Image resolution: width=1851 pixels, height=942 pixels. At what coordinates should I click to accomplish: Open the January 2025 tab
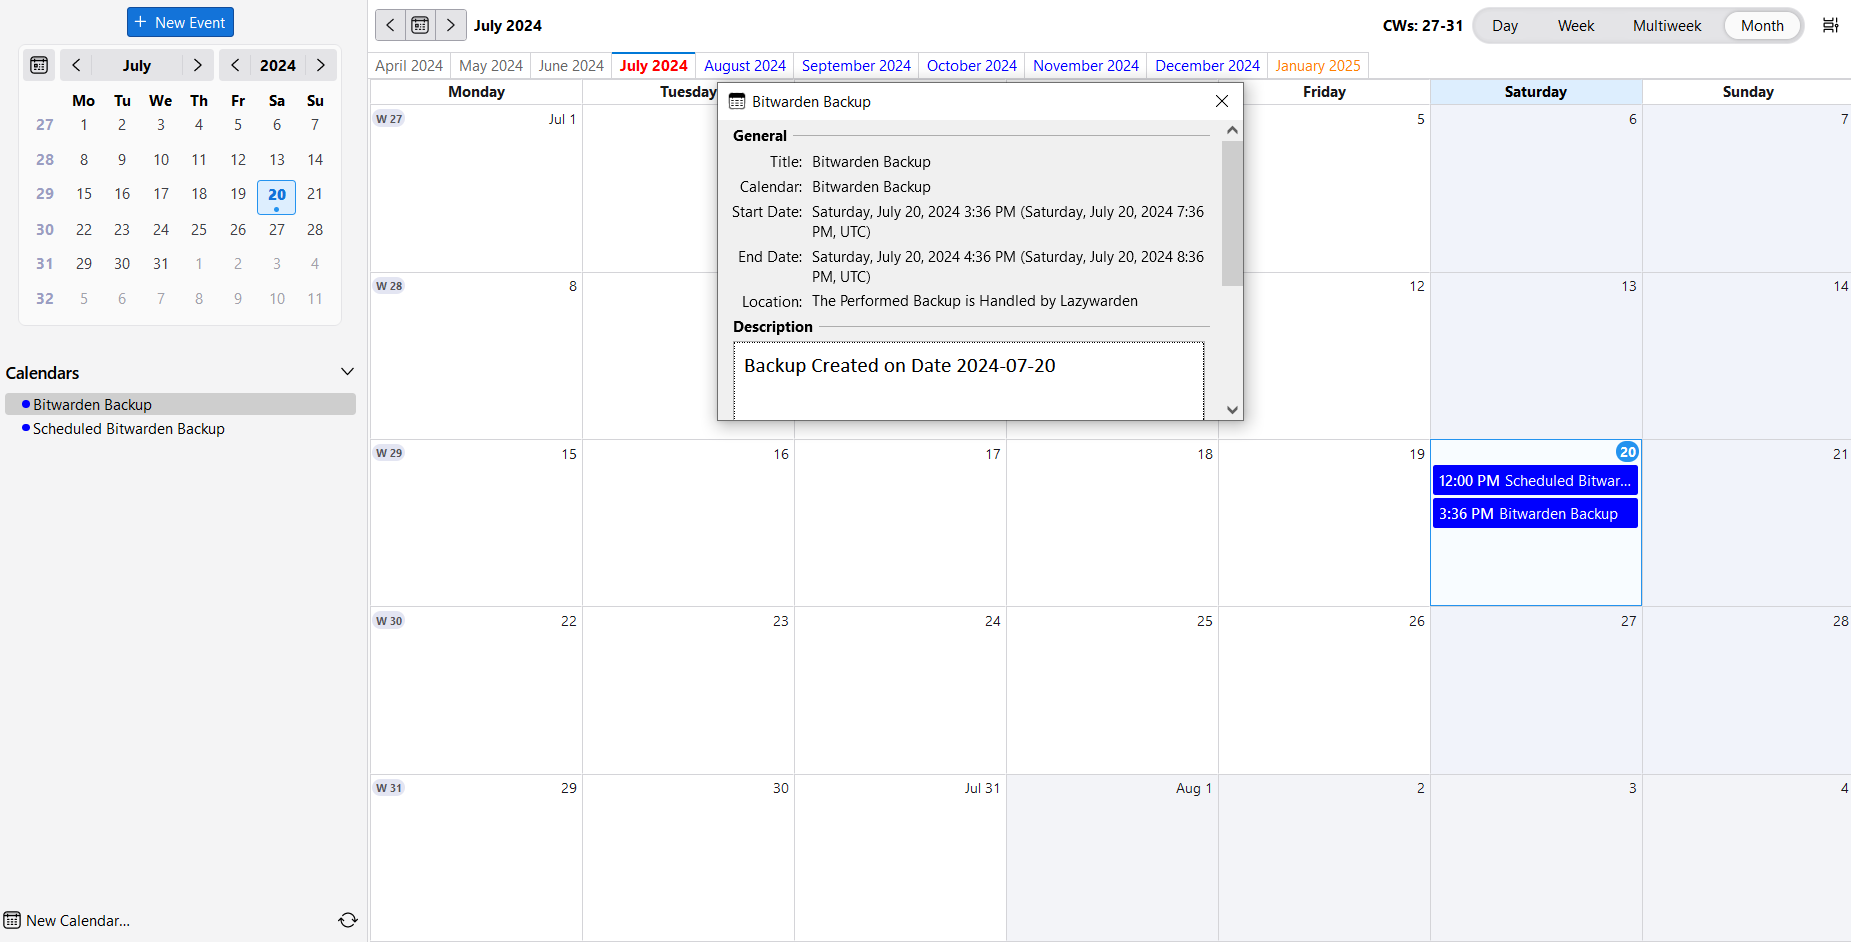(1318, 65)
